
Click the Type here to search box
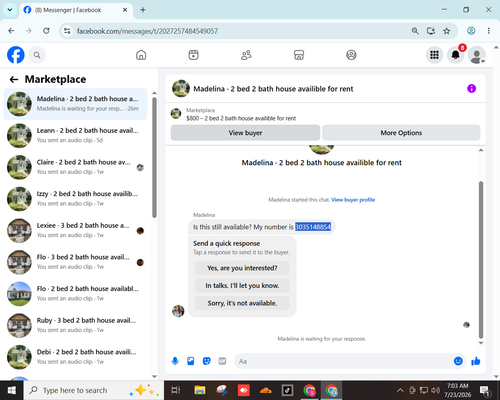(94, 390)
